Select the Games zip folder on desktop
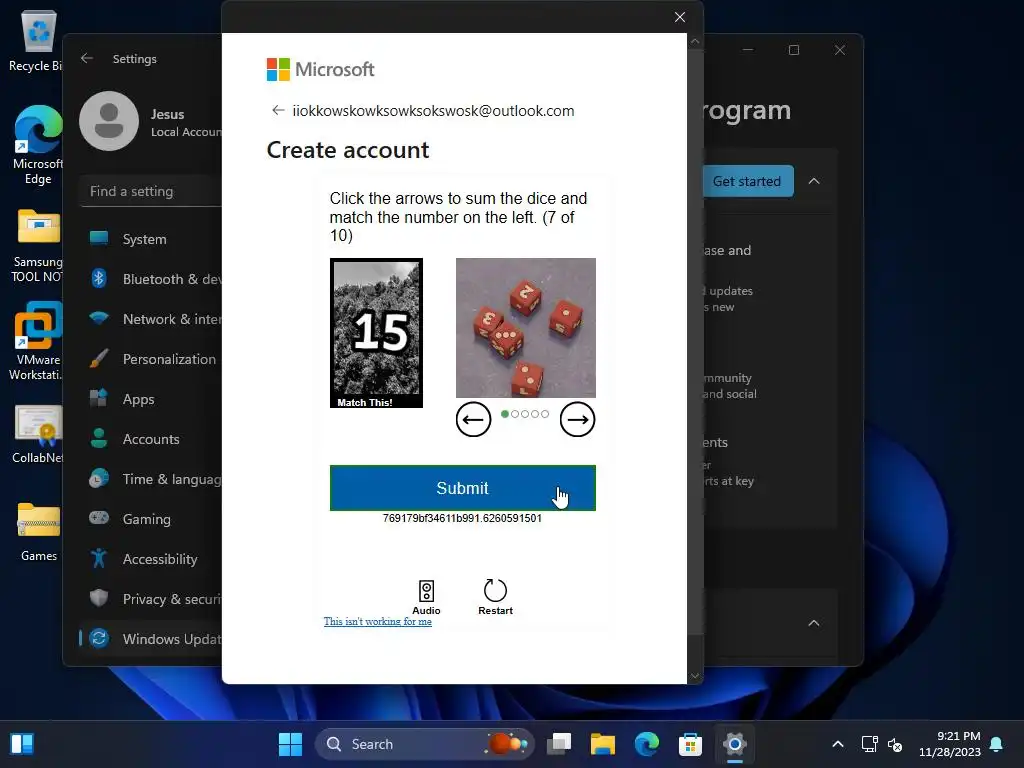The width and height of the screenshot is (1024, 768). [x=38, y=532]
